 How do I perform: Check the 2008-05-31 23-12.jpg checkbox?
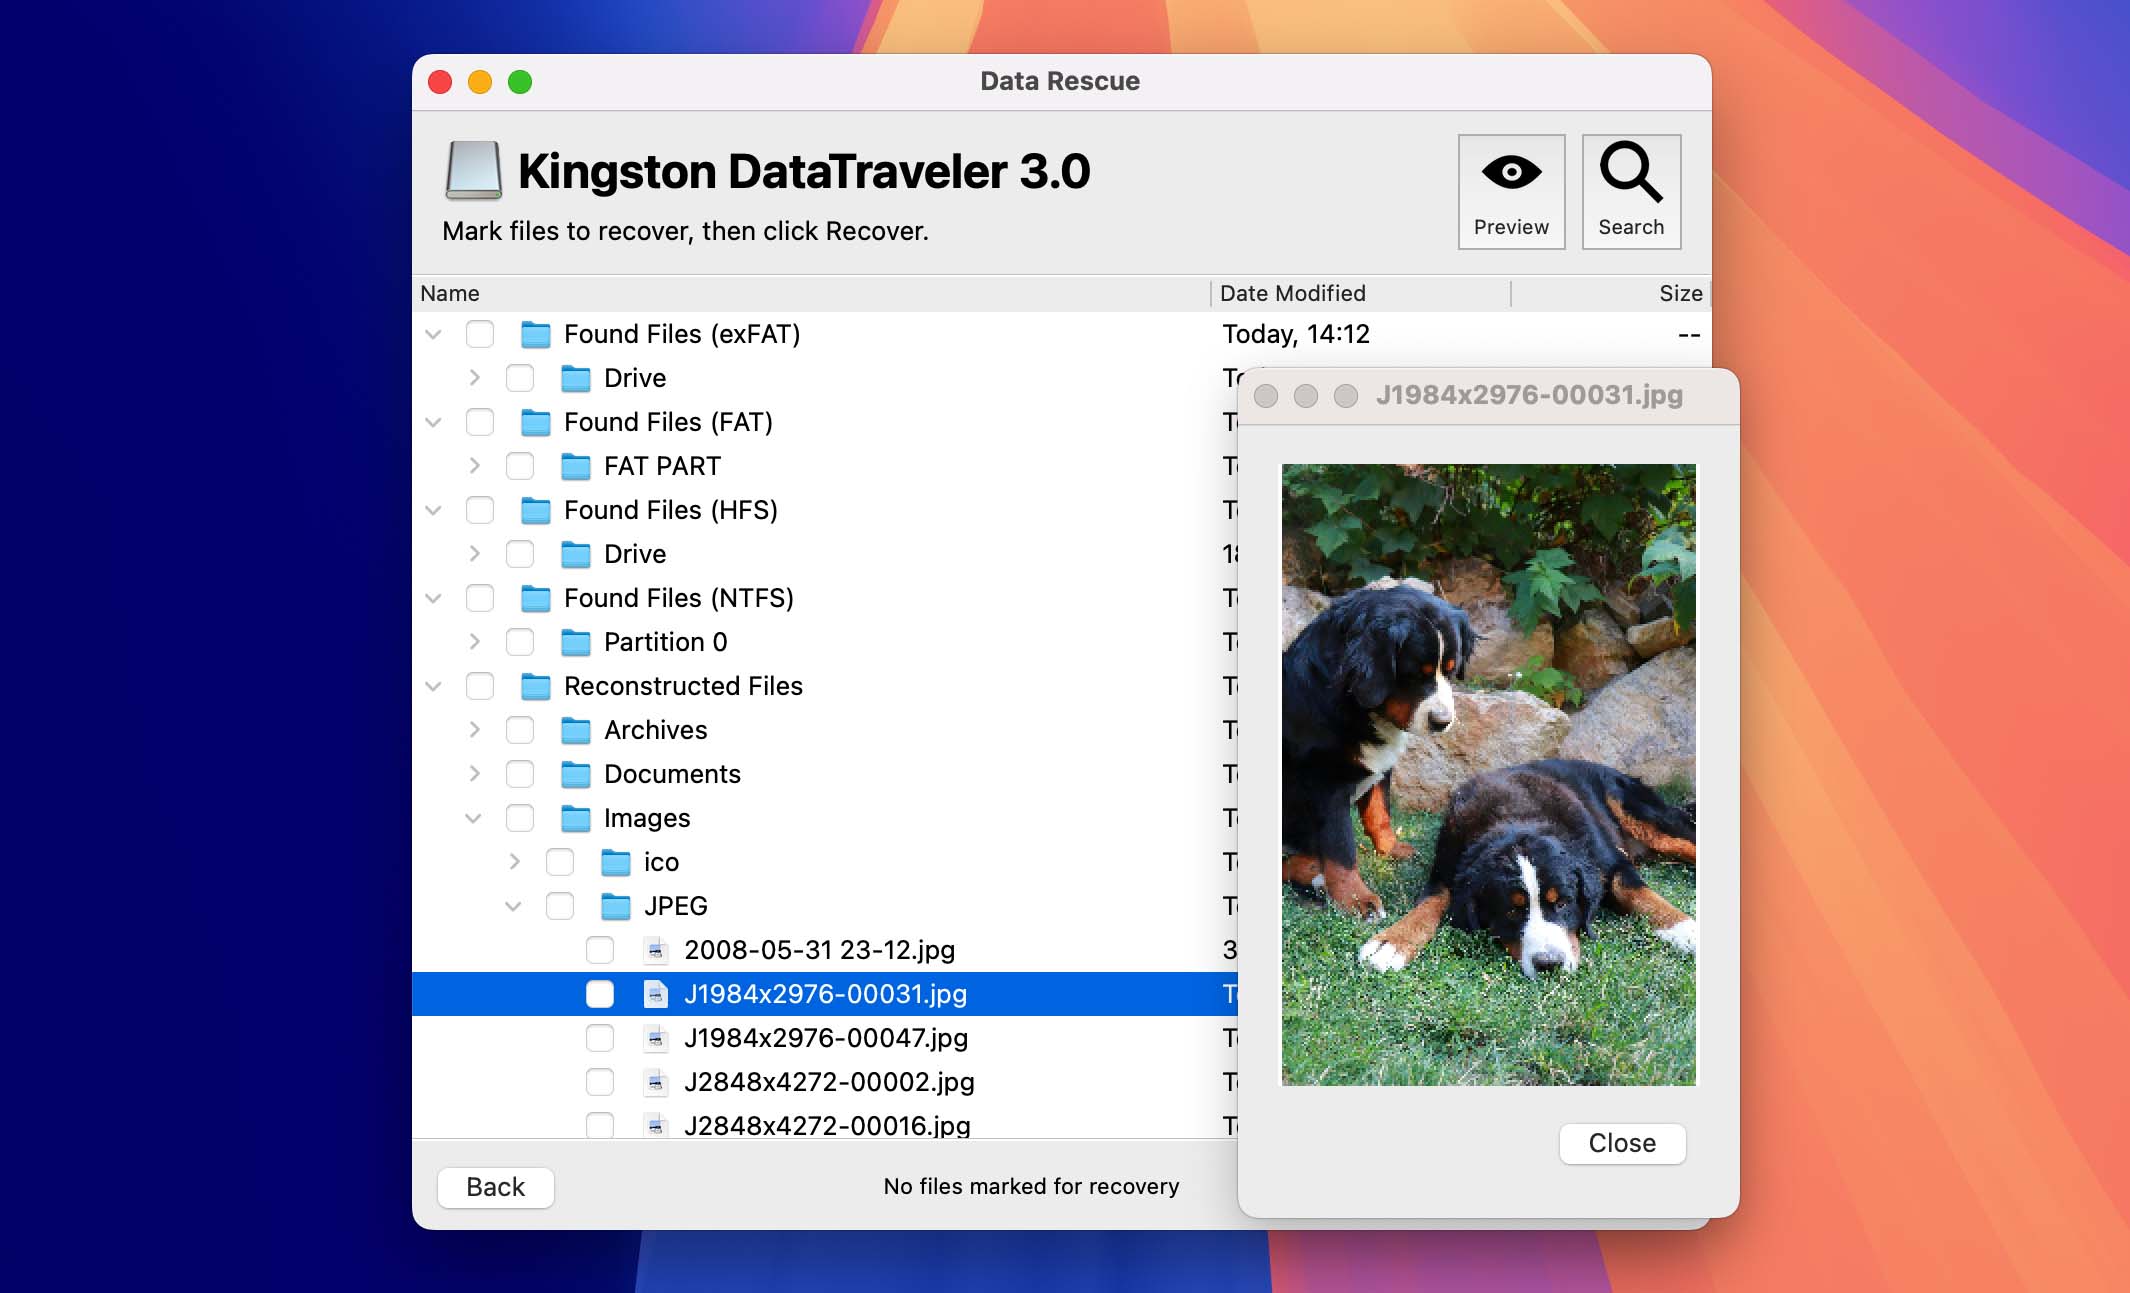[600, 950]
